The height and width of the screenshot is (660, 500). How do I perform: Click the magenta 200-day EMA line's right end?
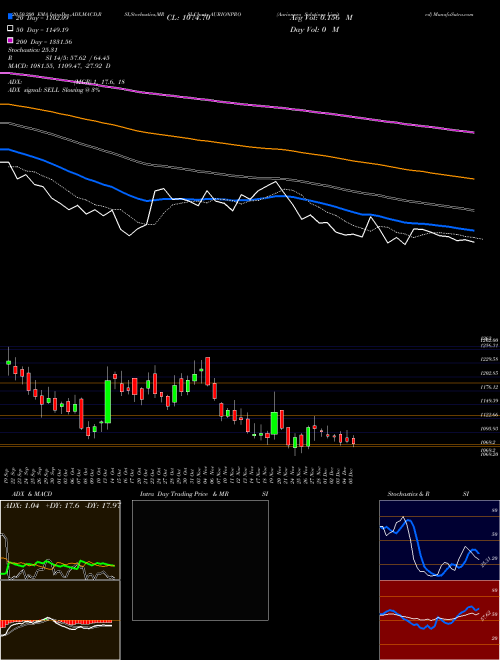473,132
